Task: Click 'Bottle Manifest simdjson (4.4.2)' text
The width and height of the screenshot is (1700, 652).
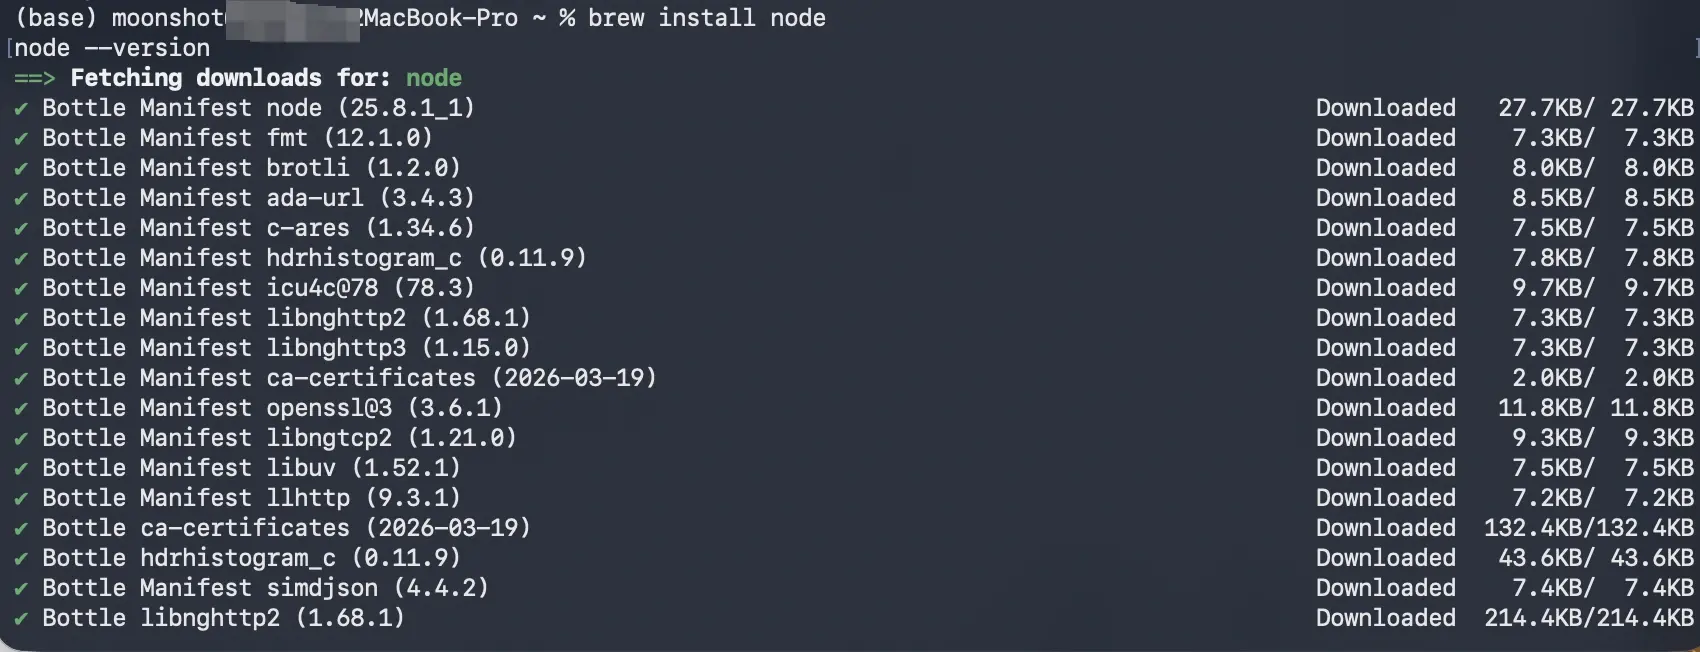Action: click(265, 588)
